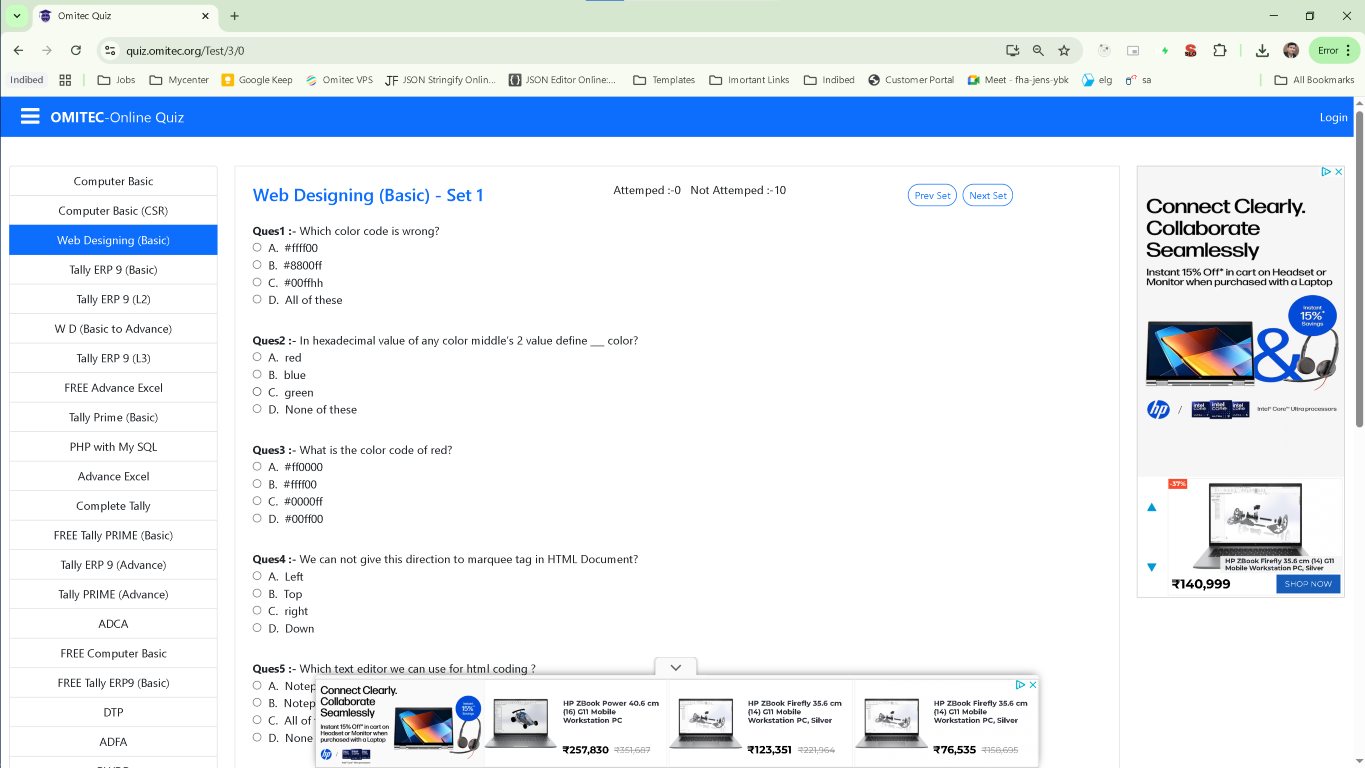Click the browser back arrow

[x=18, y=50]
